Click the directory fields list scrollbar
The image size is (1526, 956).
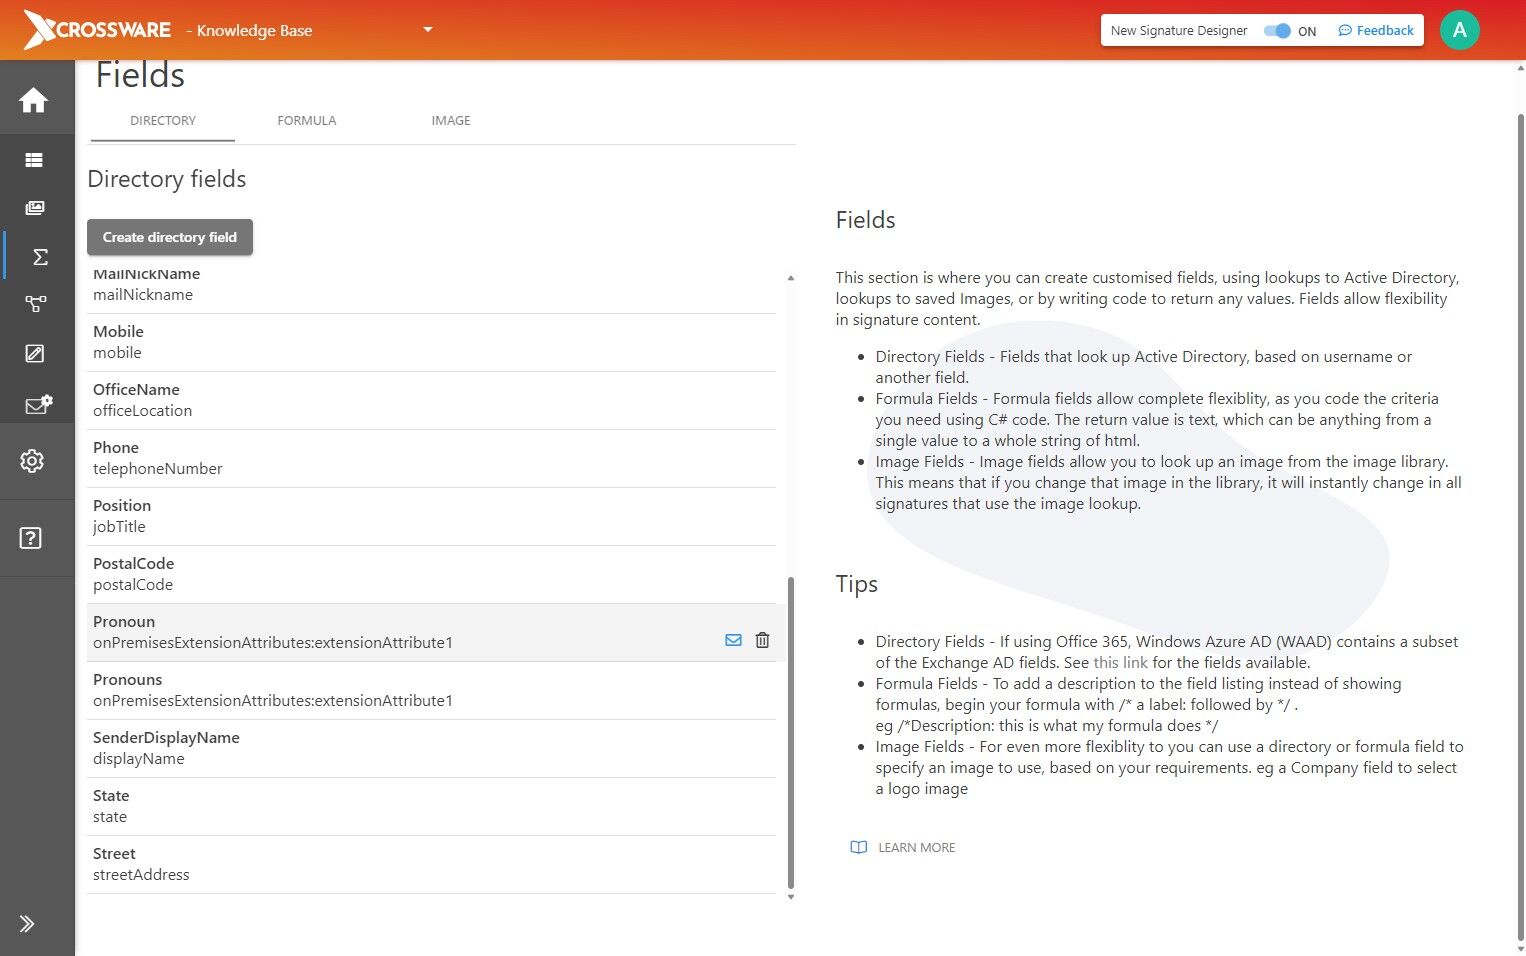(791, 732)
